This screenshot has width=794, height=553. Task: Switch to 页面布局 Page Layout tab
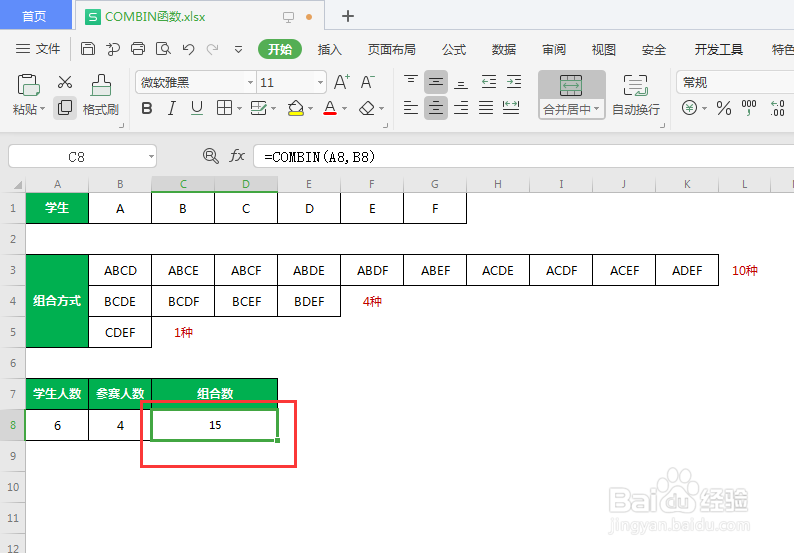pyautogui.click(x=391, y=49)
